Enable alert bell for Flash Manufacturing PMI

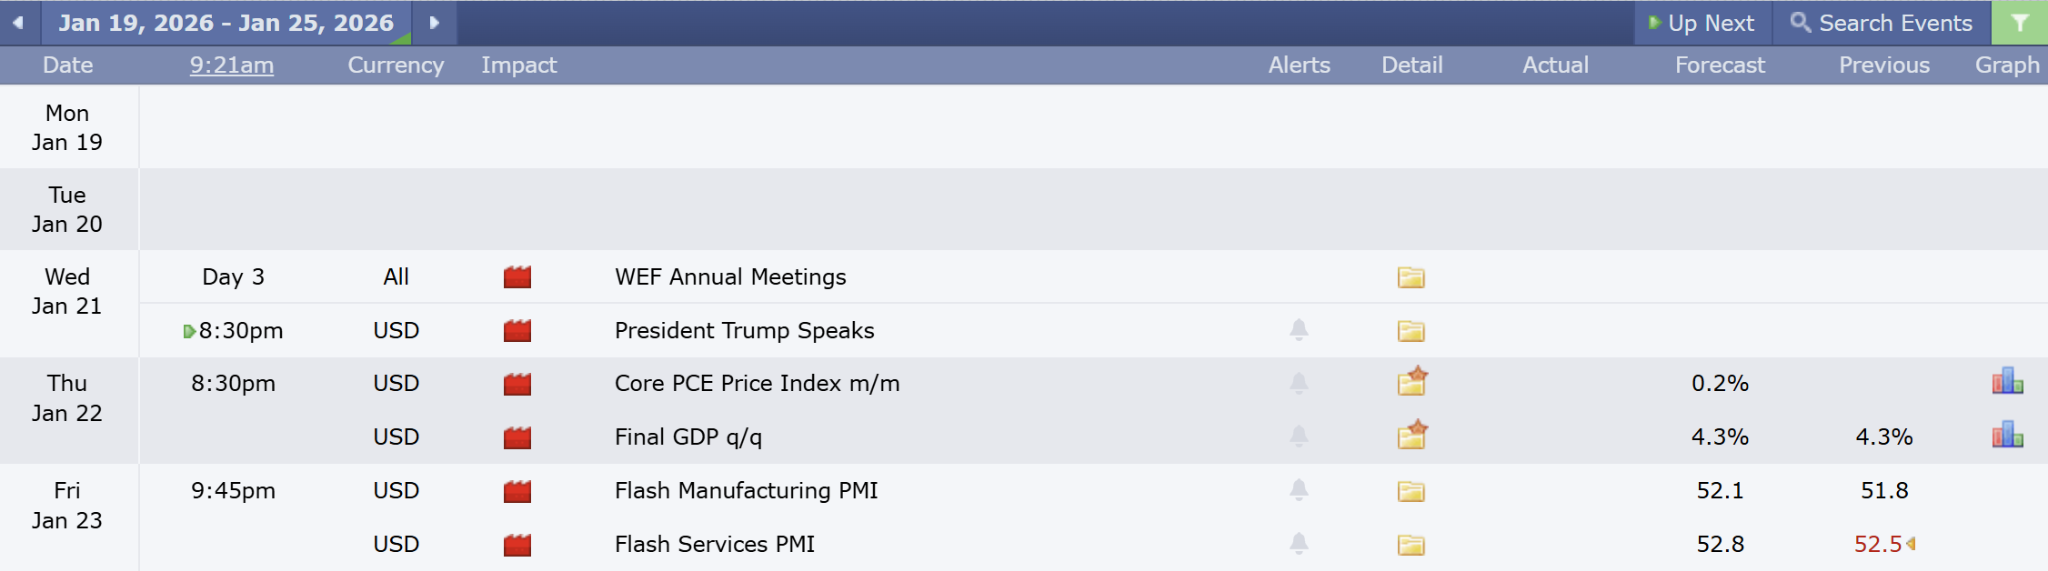1298,489
